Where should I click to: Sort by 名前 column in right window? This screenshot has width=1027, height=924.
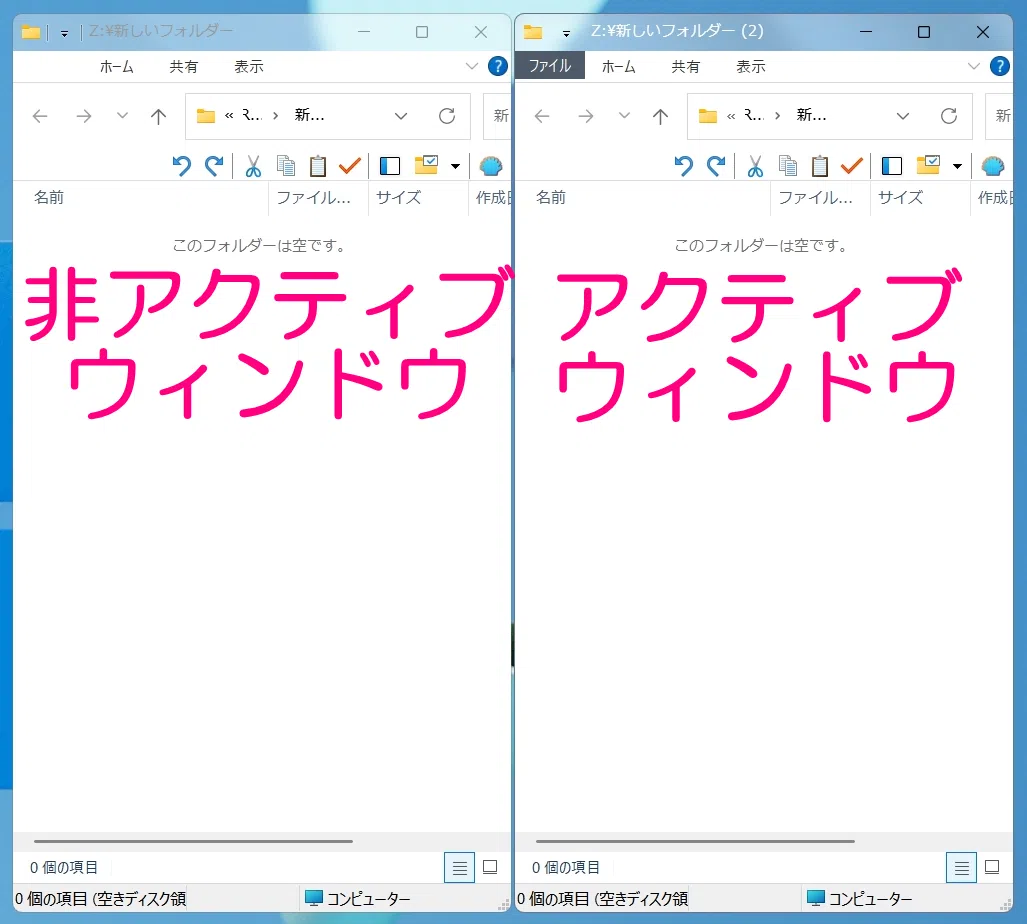(x=643, y=198)
